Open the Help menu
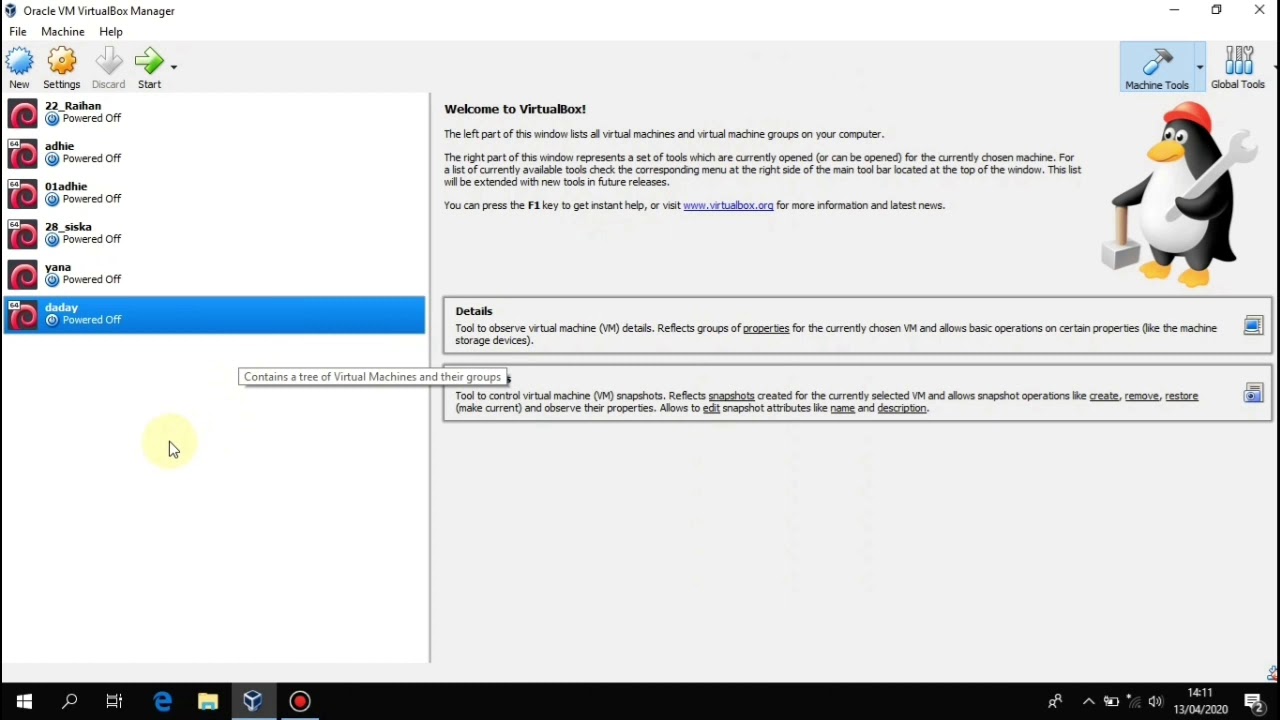 pyautogui.click(x=111, y=32)
